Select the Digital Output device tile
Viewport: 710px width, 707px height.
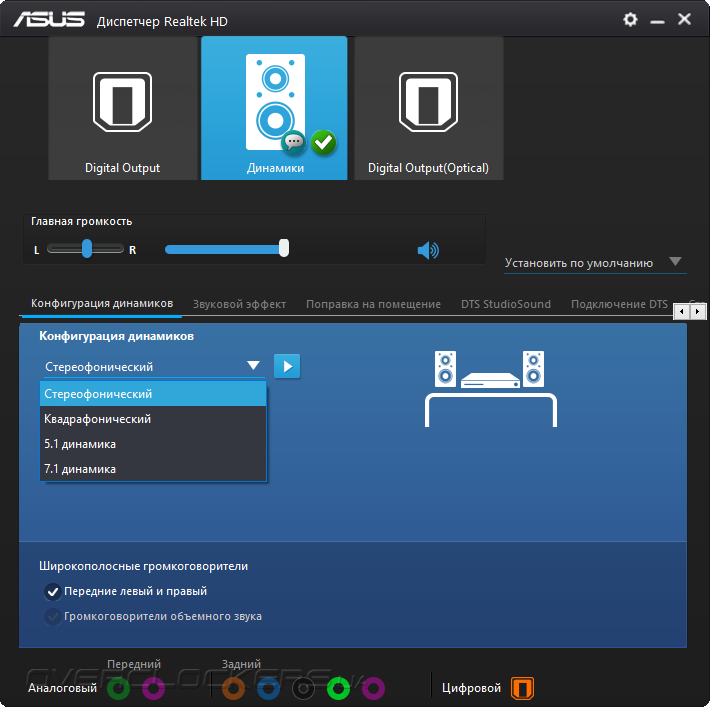(x=122, y=108)
